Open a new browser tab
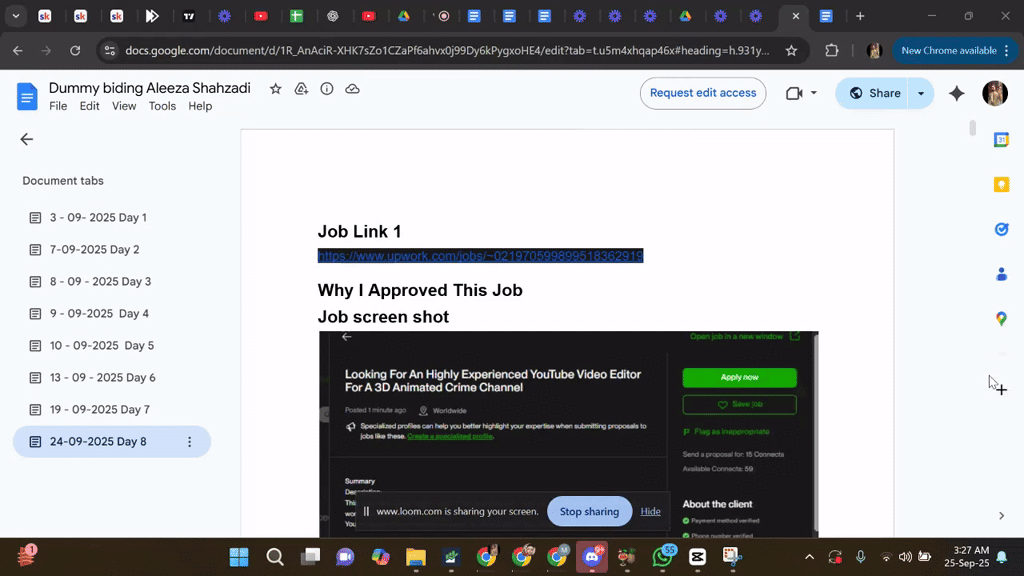1024x576 pixels. [860, 16]
